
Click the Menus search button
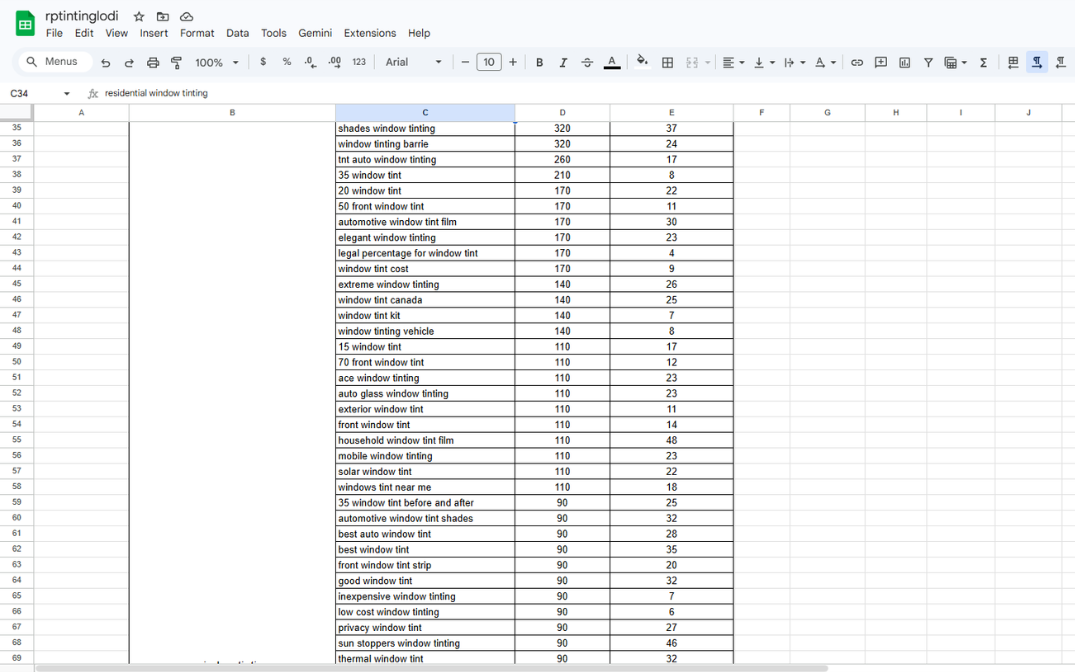[54, 62]
